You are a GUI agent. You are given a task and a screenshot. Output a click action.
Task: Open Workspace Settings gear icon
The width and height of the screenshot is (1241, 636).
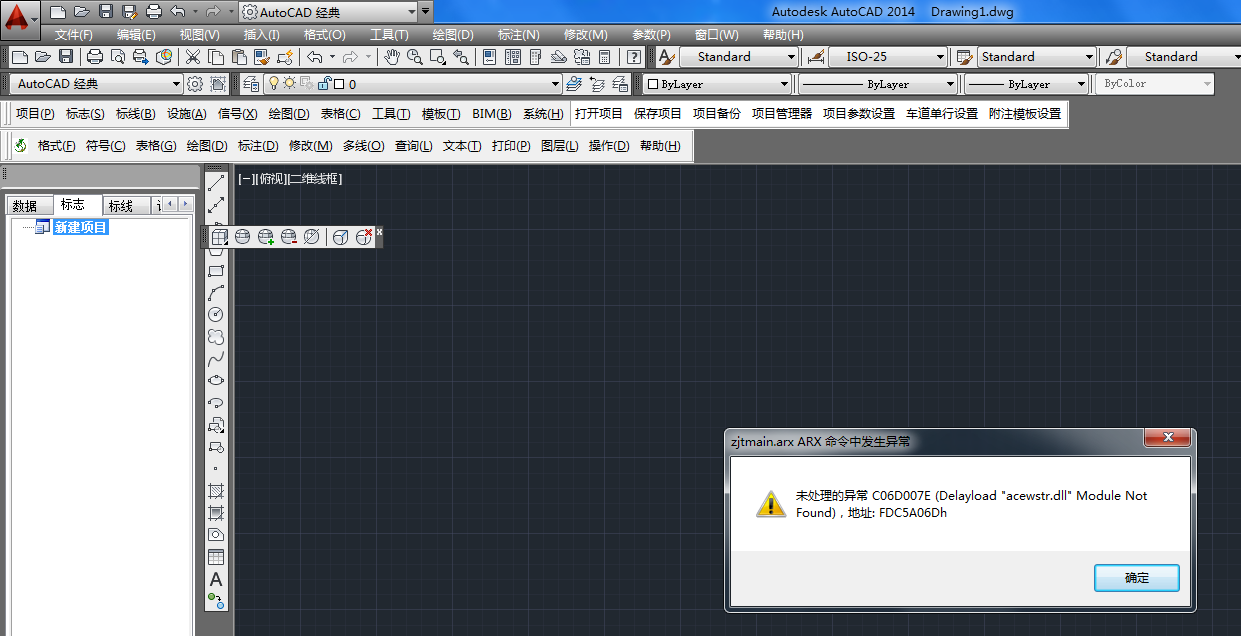[x=195, y=84]
